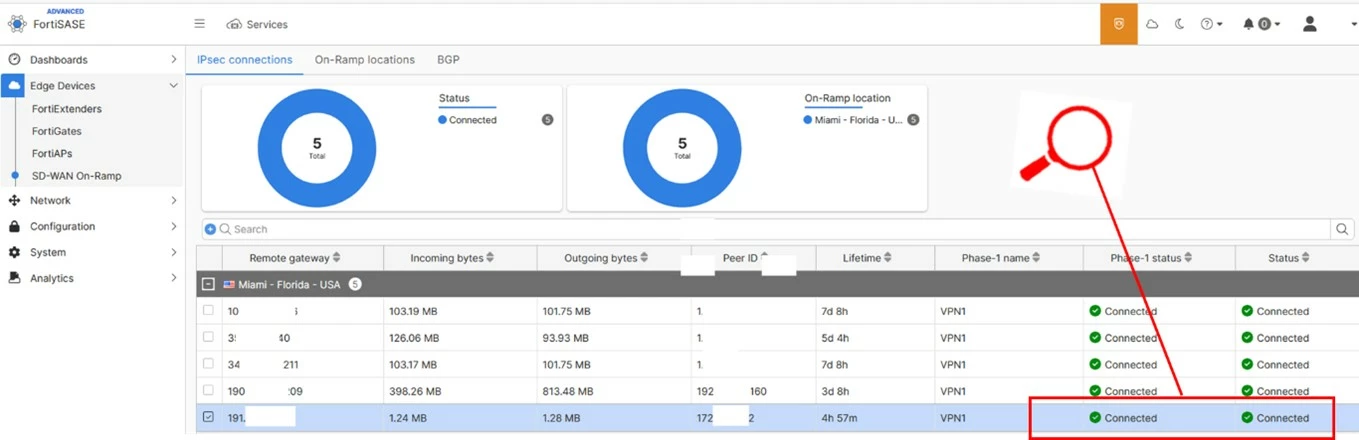Screen dimensions: 1359x440
Task: Click the 93.93 MB outgoing bytes cell
Action: click(566, 338)
